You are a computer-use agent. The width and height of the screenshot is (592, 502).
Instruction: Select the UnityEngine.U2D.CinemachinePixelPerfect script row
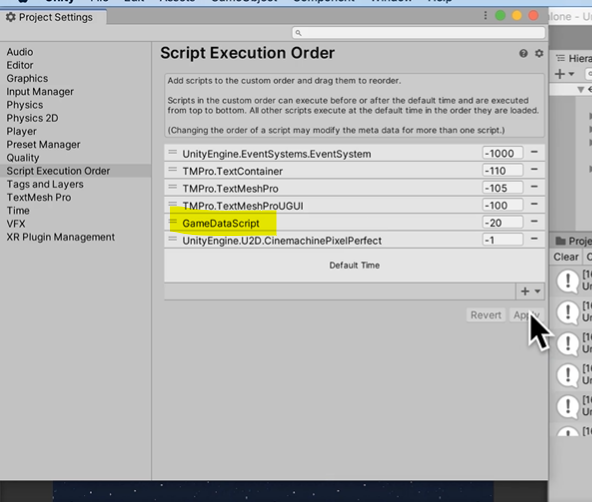(355, 240)
